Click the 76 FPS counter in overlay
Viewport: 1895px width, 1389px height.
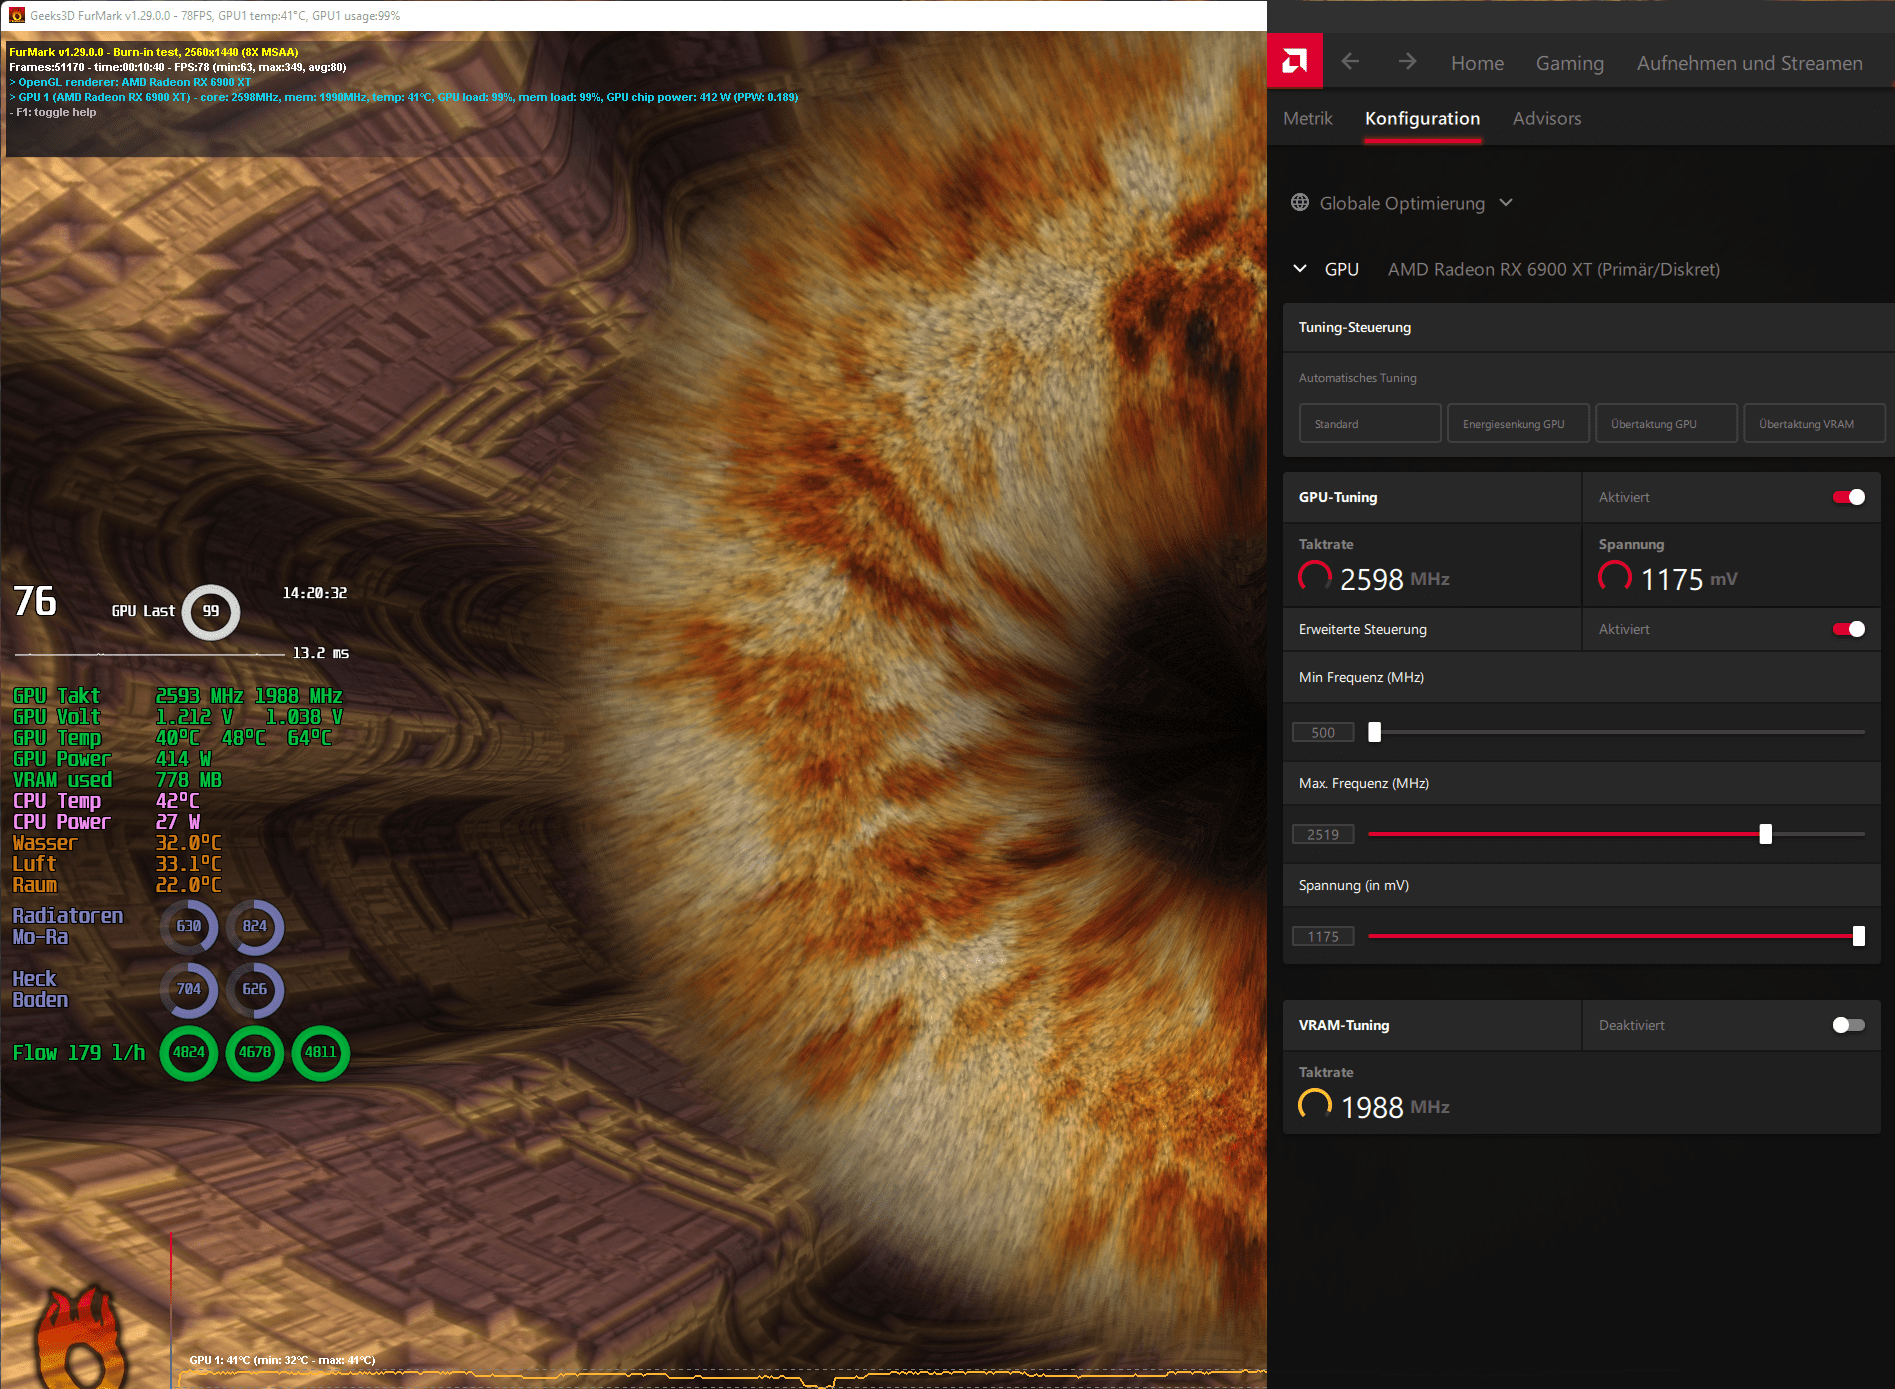tap(35, 601)
